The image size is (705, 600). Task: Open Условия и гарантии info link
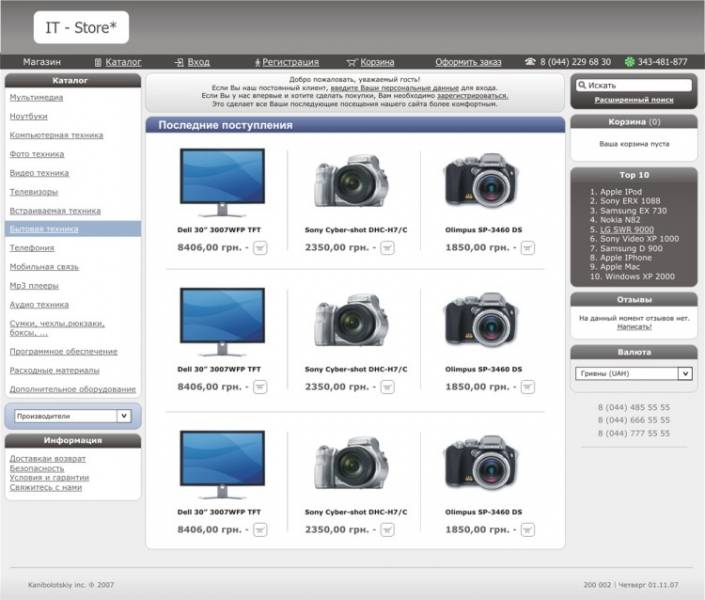(49, 478)
